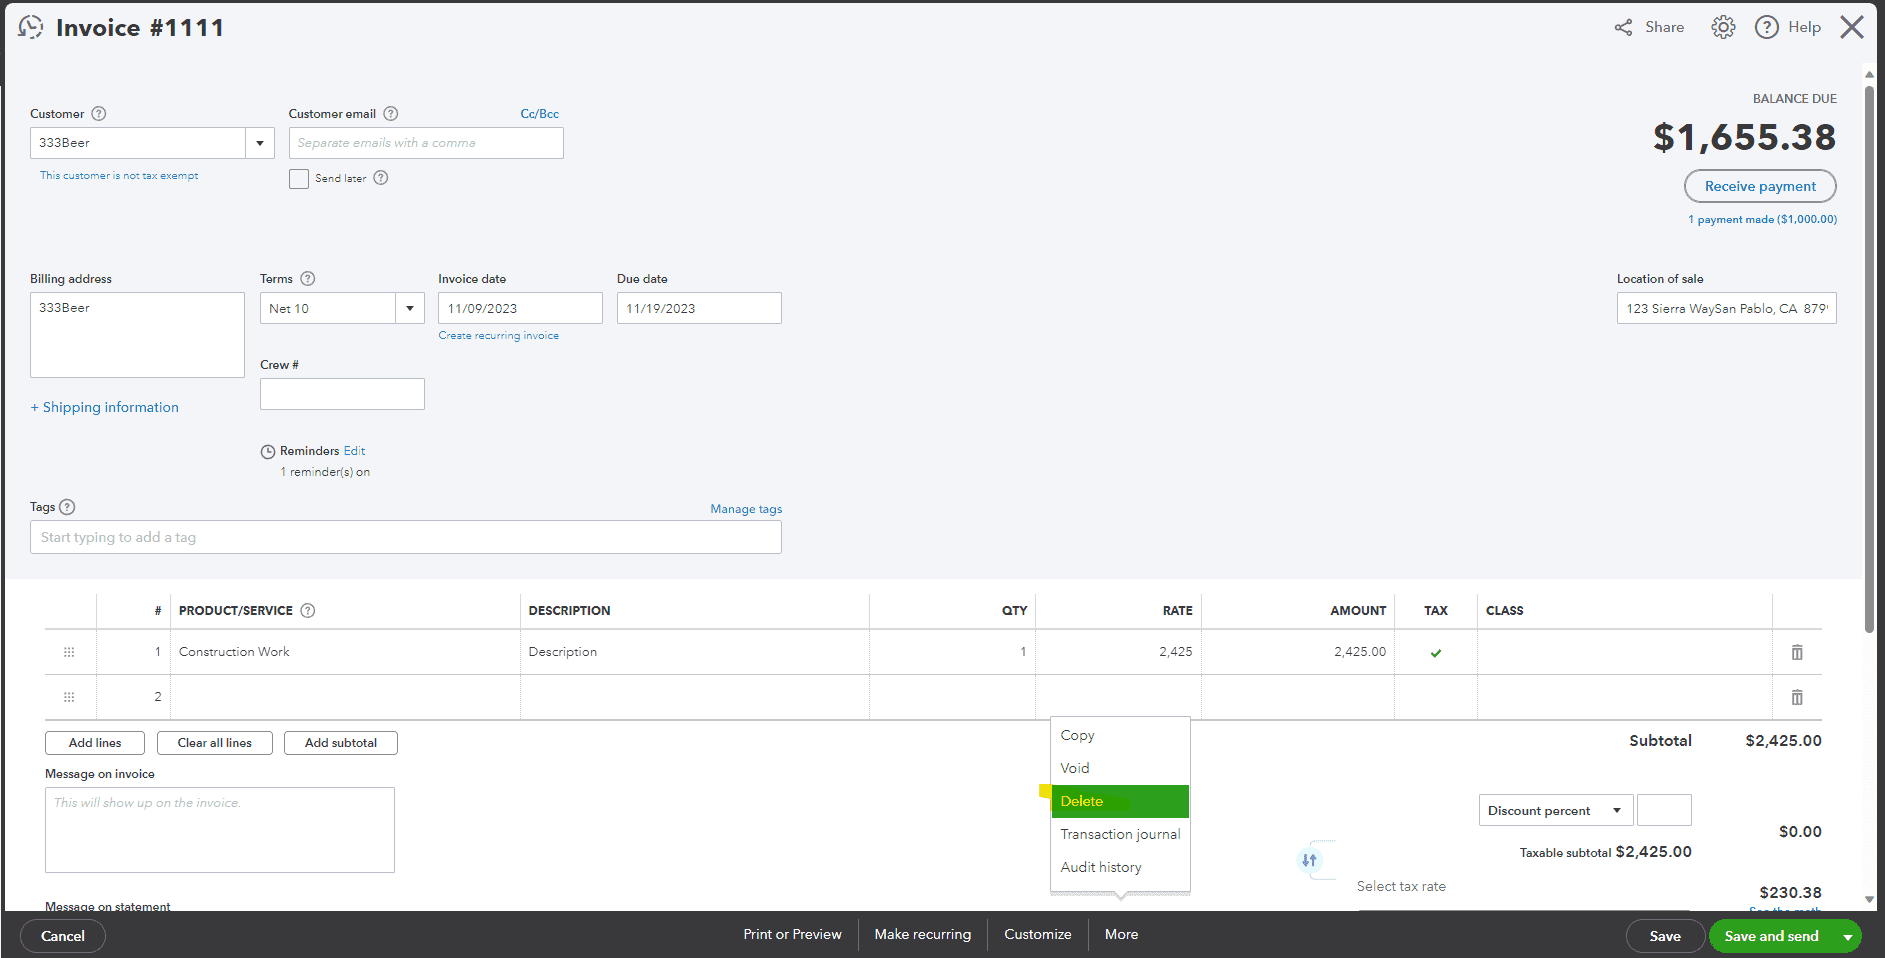
Task: Select Delete from the context menu
Action: (1083, 801)
